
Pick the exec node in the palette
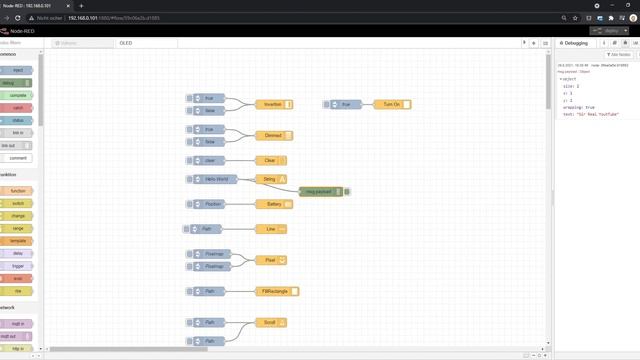click(16, 278)
